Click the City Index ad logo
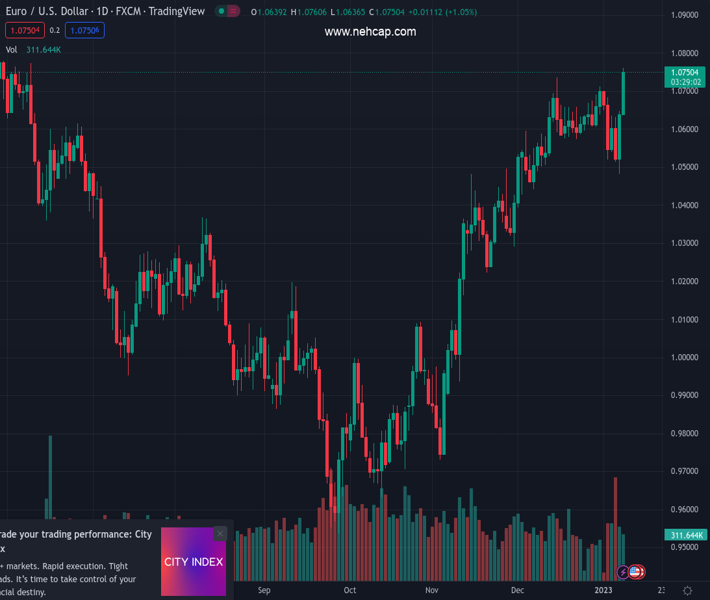 [193, 562]
